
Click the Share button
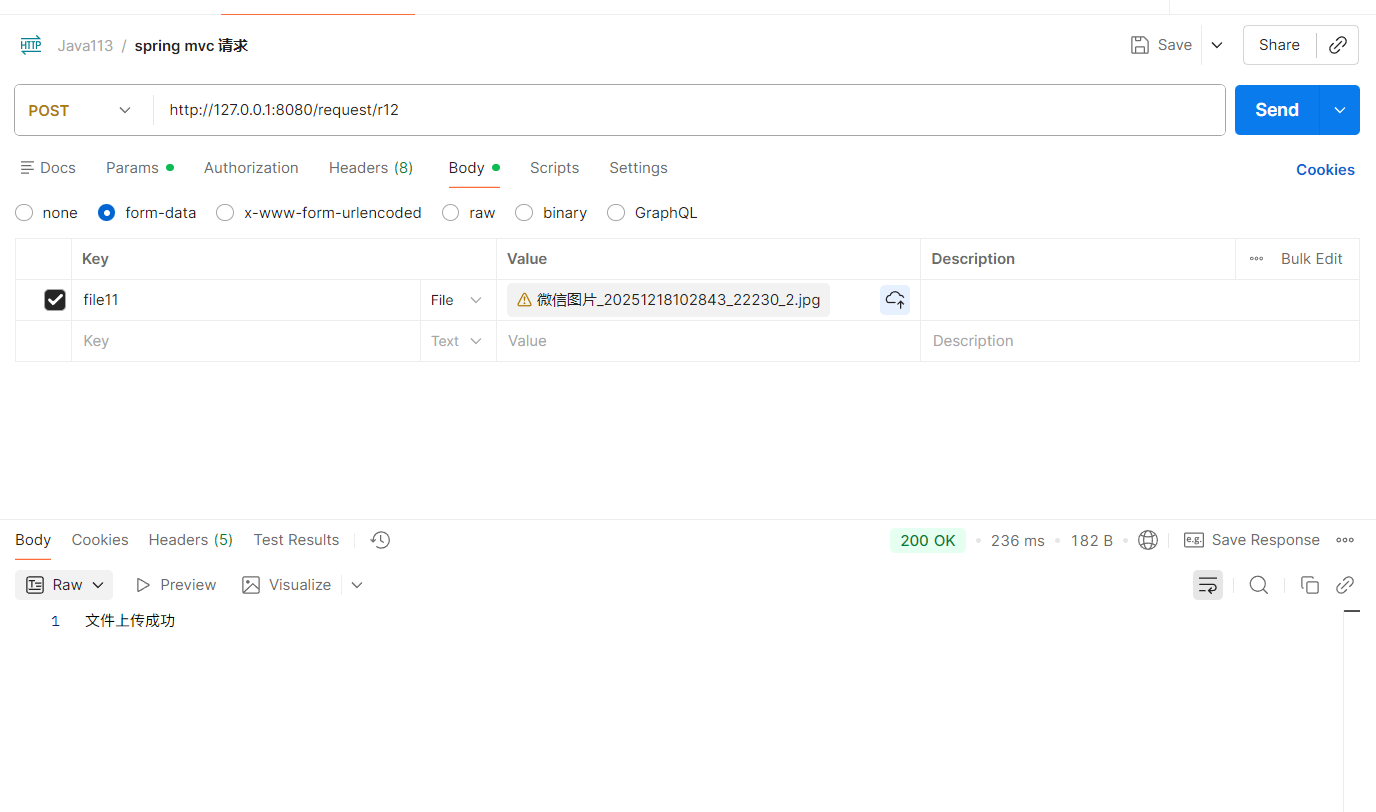pos(1279,45)
